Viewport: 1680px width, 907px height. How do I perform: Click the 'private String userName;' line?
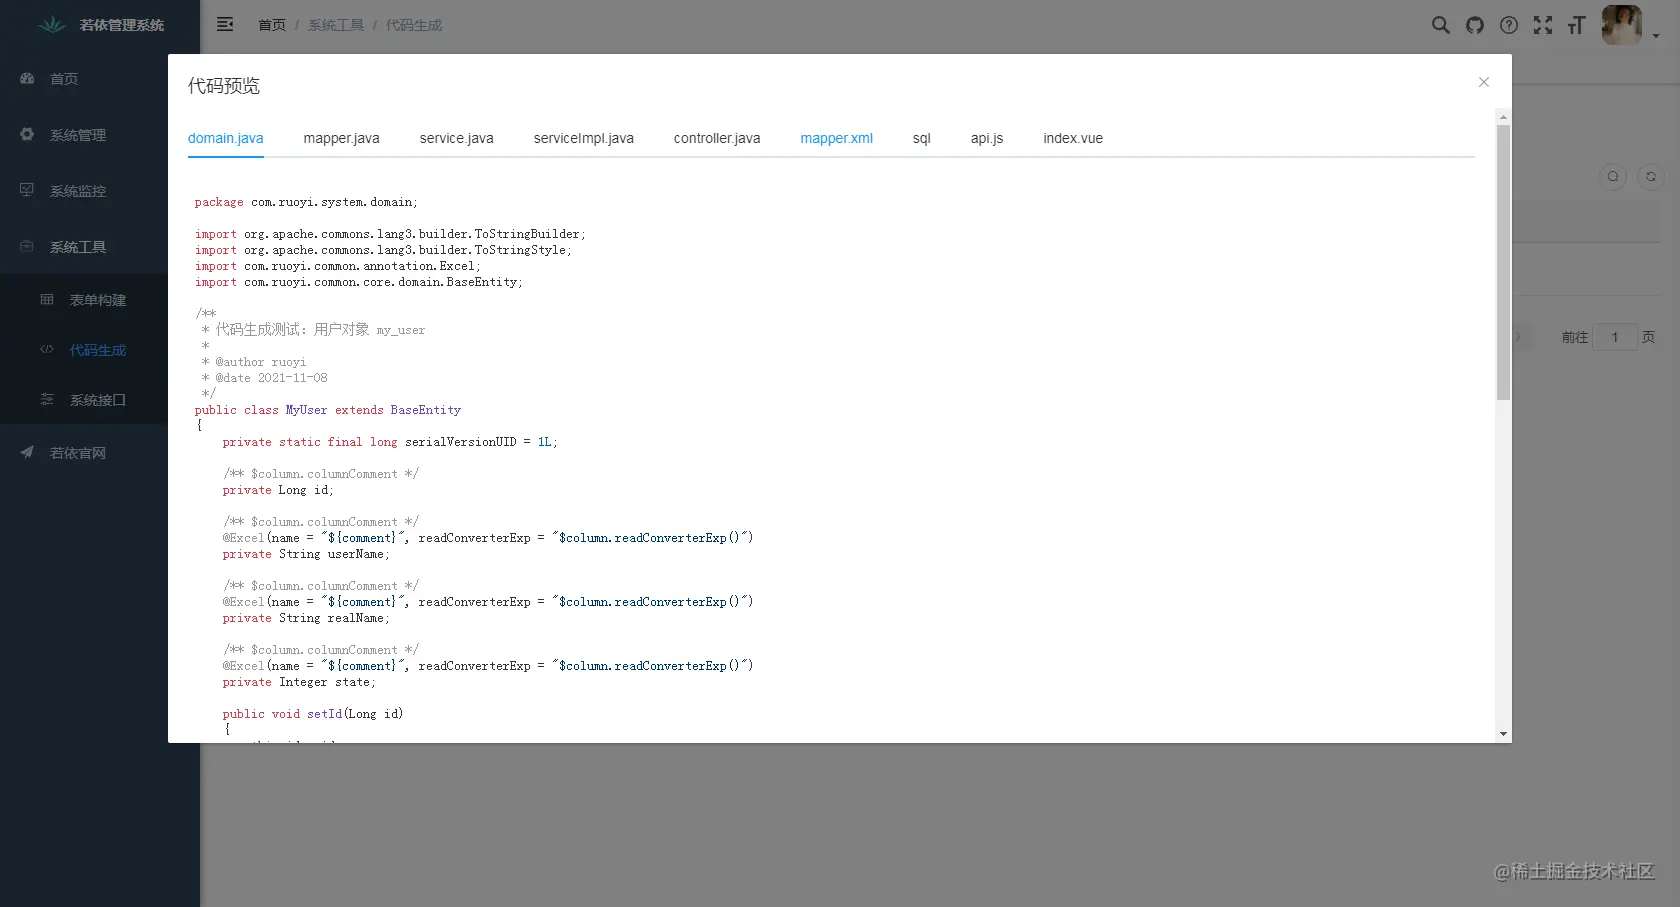(x=306, y=554)
